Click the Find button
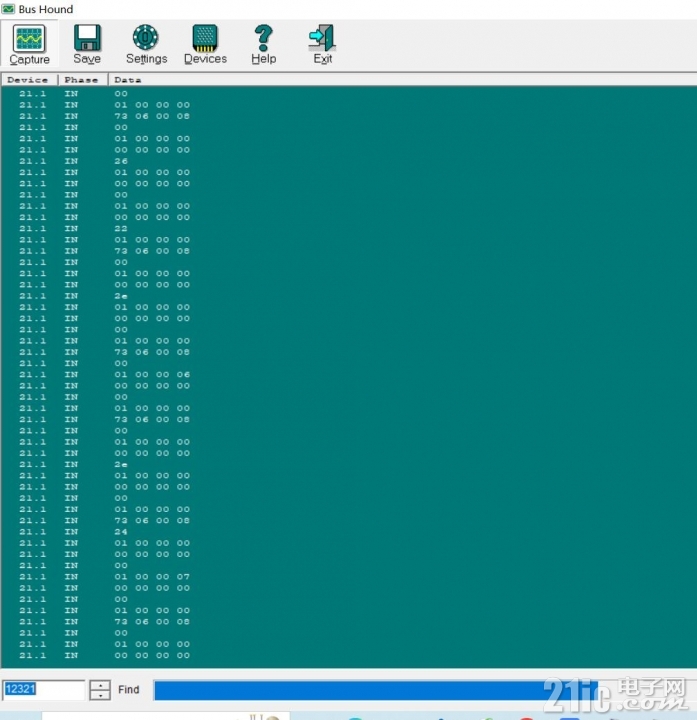This screenshot has height=720, width=697. 129,690
